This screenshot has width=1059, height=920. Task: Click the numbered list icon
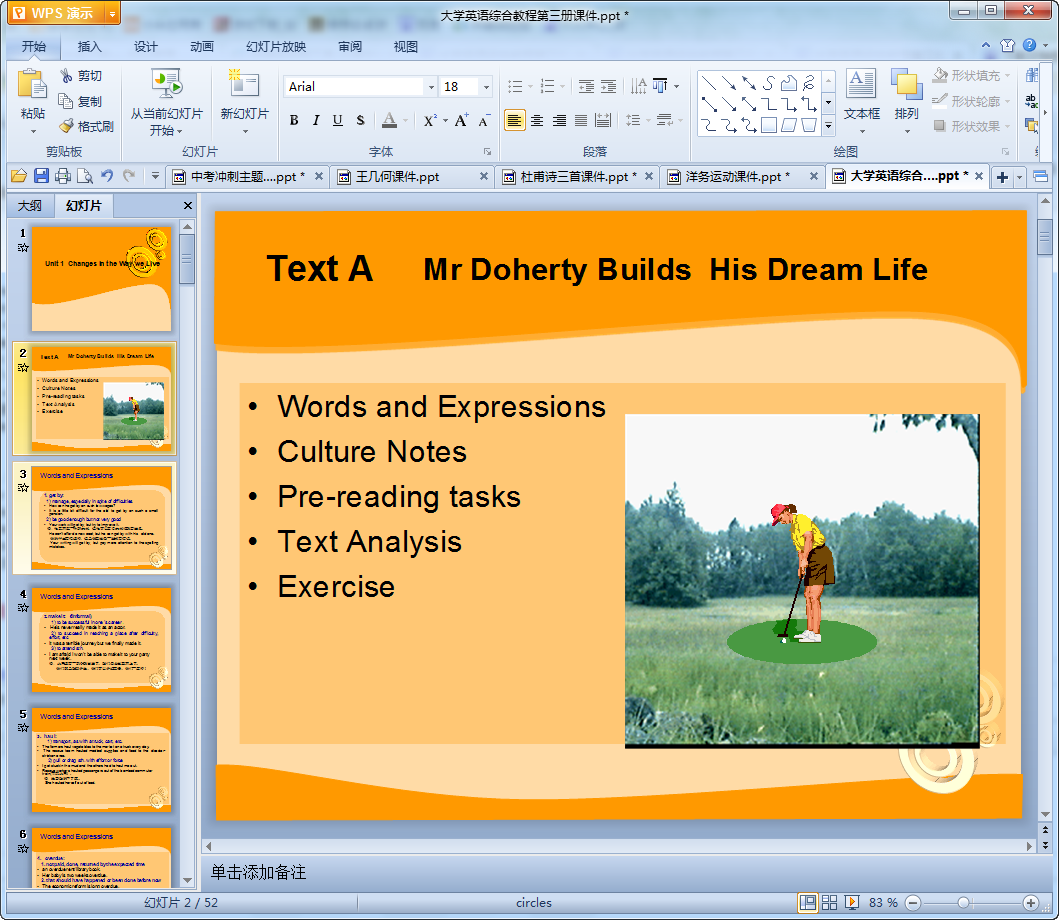click(x=548, y=86)
